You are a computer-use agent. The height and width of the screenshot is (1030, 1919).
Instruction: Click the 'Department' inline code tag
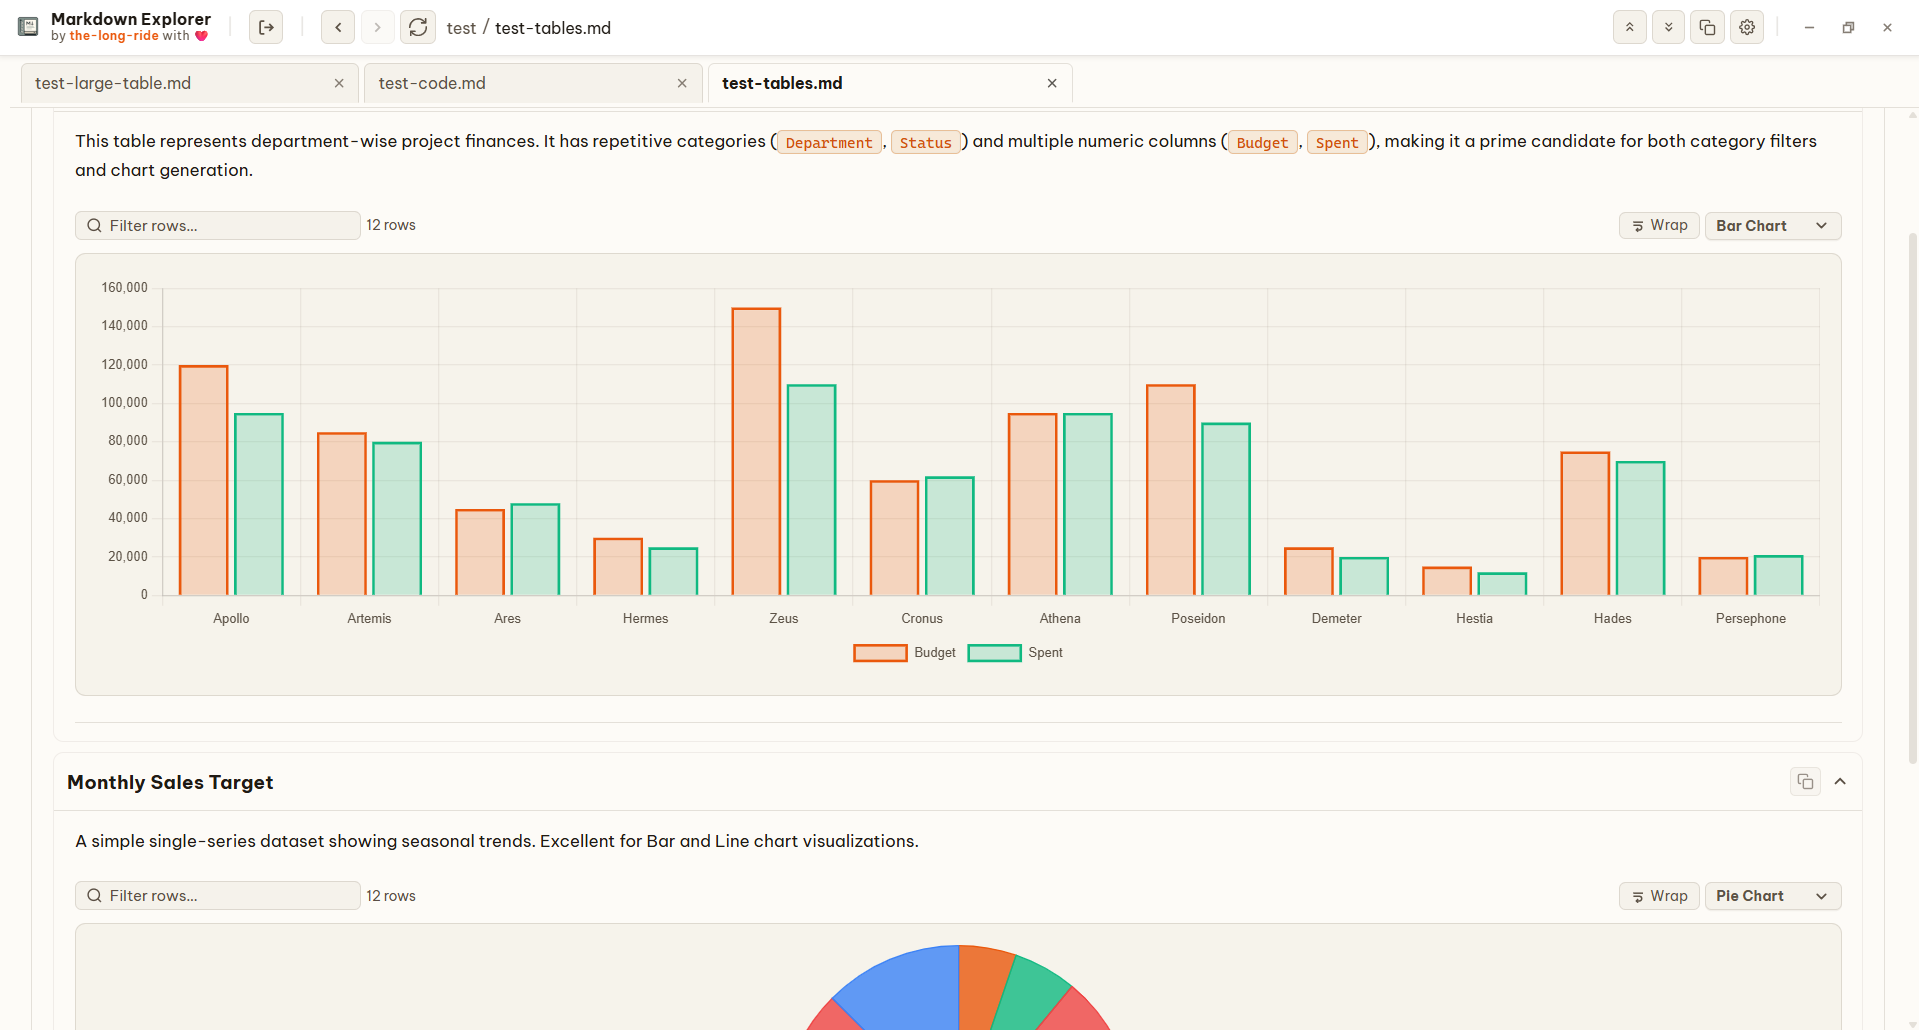click(829, 142)
